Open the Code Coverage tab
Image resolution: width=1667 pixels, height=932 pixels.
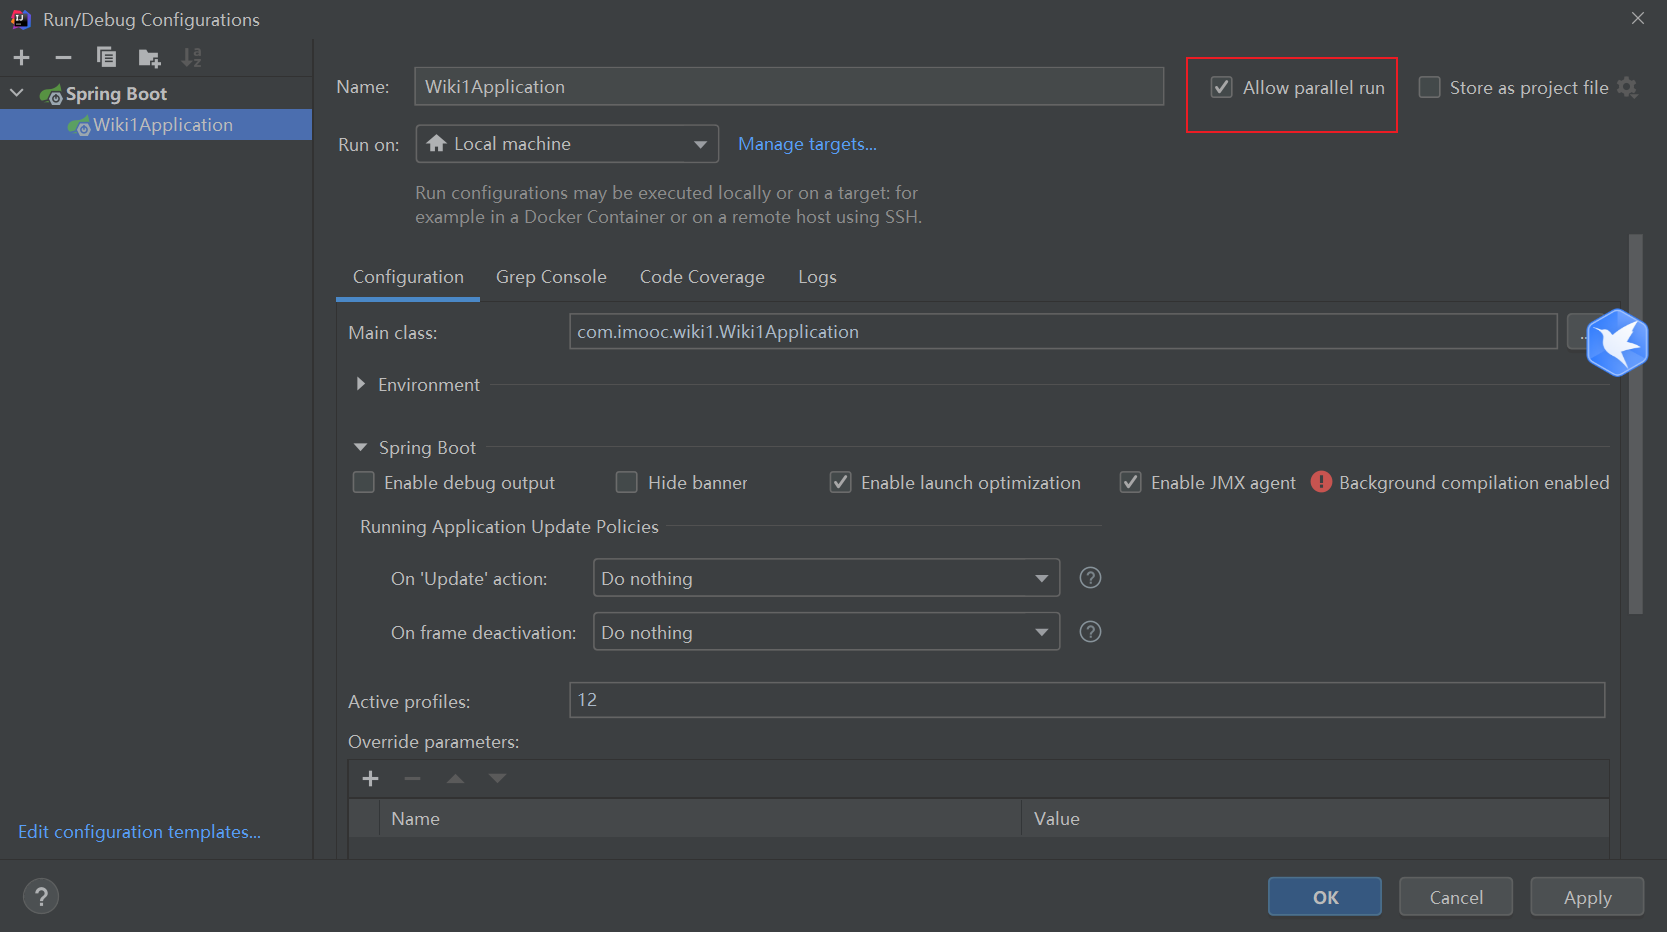tap(702, 277)
